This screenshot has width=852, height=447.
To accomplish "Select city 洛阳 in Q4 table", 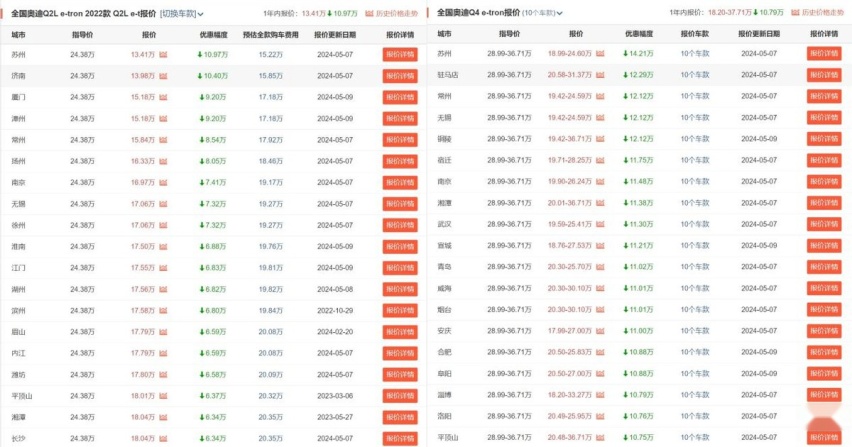I will point(444,416).
